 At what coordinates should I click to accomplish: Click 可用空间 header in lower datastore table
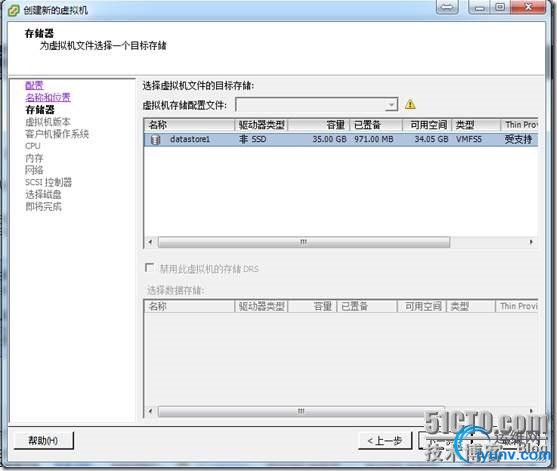[422, 306]
